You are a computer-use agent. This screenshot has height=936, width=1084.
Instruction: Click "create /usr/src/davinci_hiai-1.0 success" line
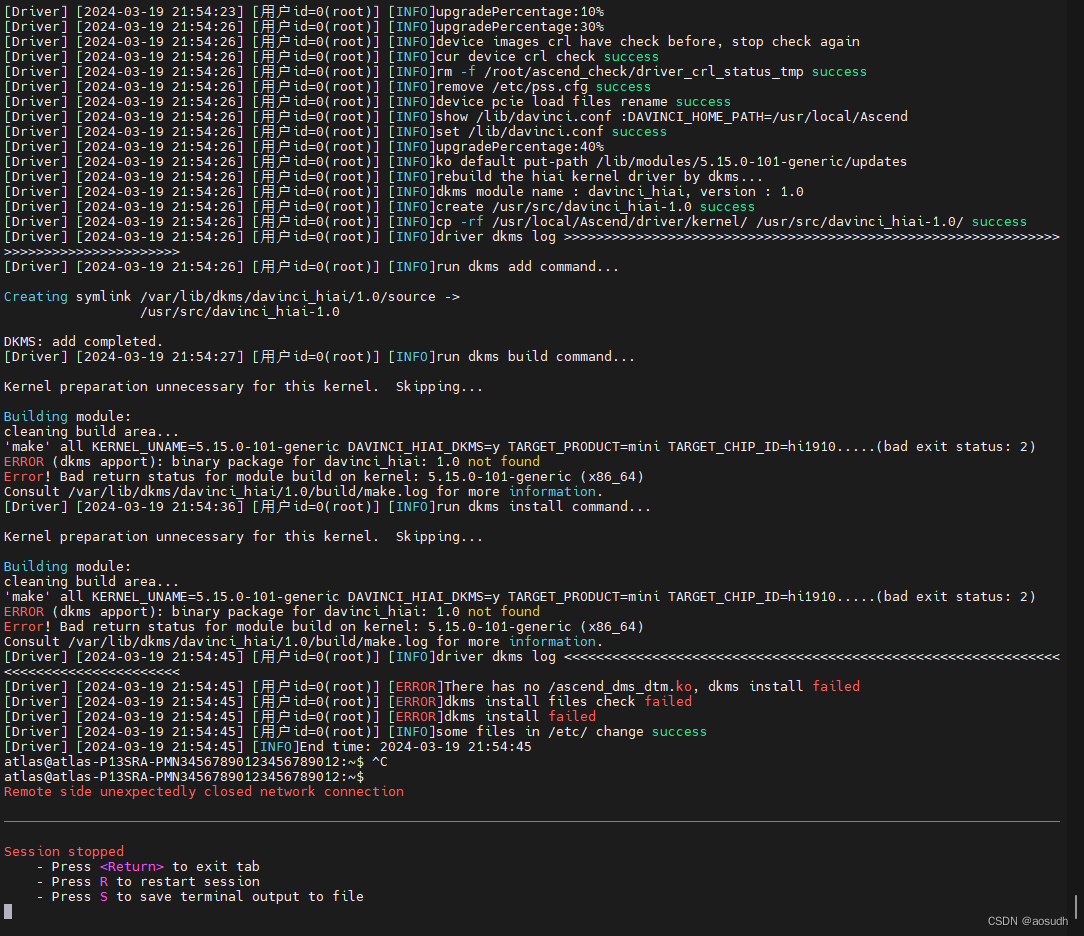click(380, 207)
